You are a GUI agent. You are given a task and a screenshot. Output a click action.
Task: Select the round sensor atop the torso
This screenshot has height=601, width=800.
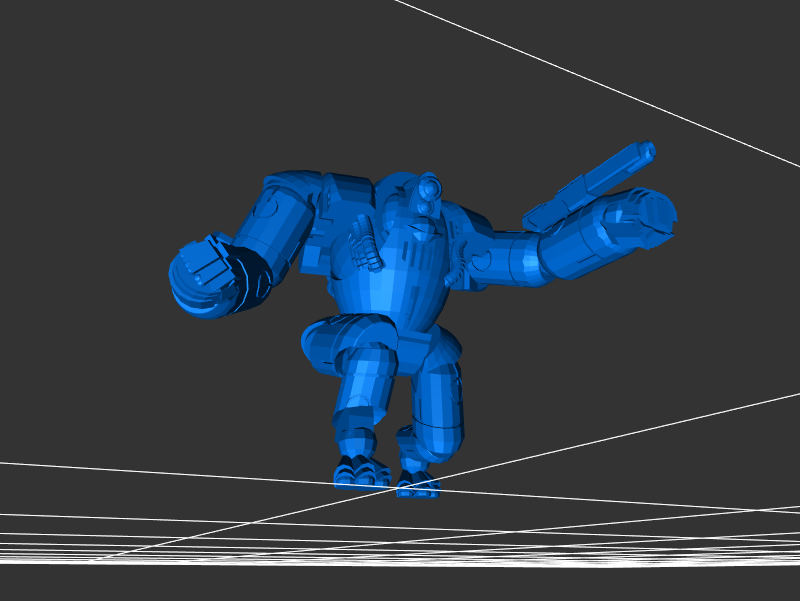[429, 187]
